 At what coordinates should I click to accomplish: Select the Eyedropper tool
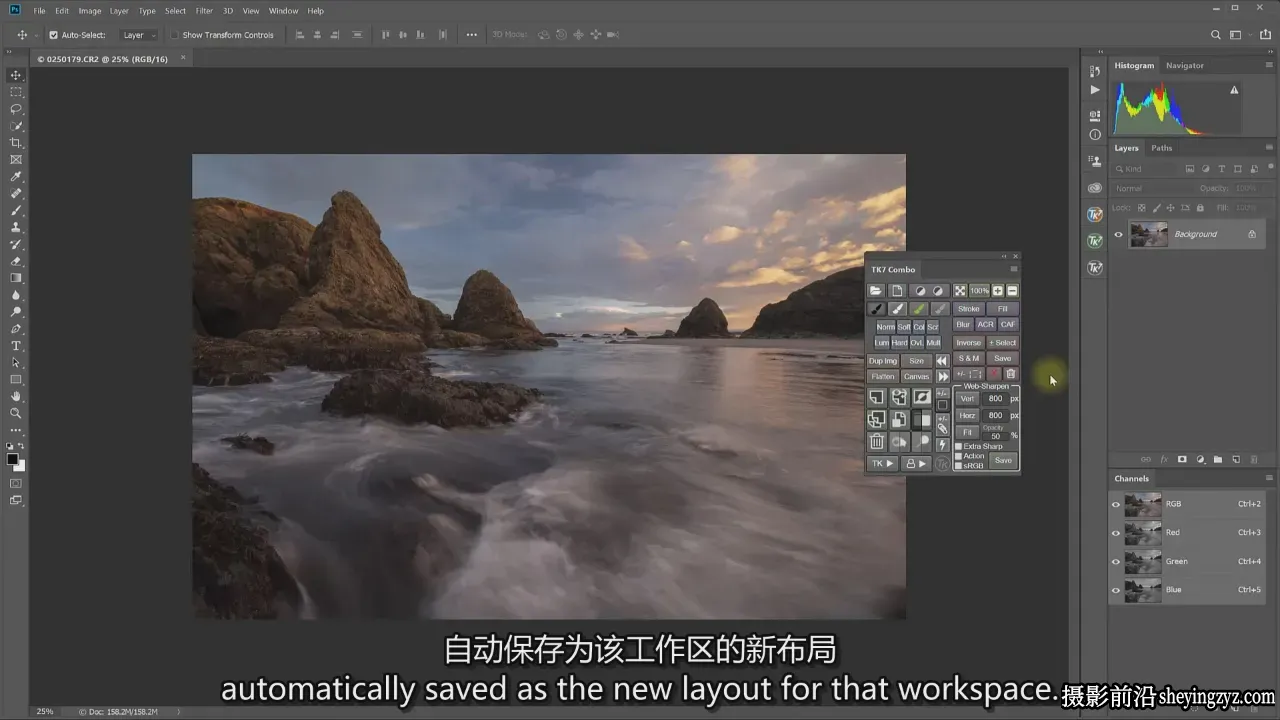coord(16,177)
